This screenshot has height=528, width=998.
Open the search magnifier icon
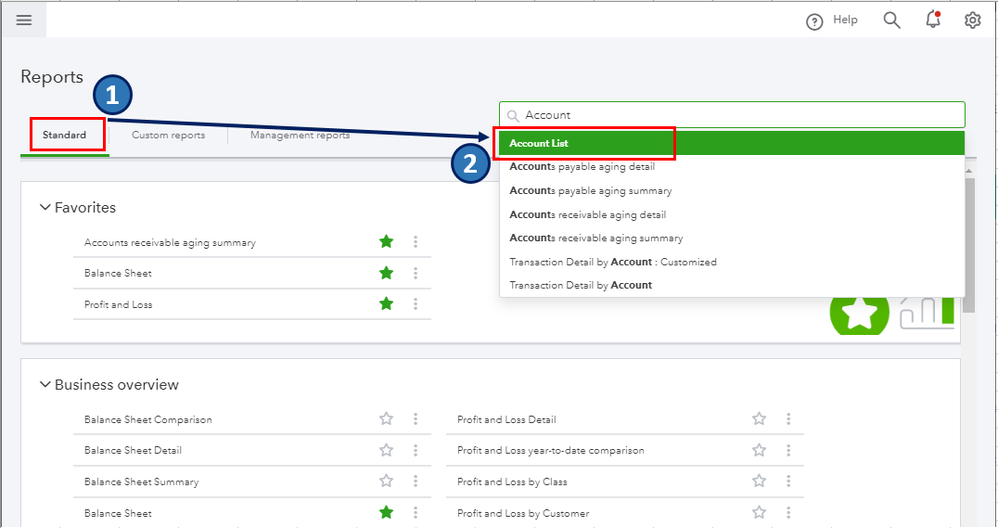click(x=892, y=20)
